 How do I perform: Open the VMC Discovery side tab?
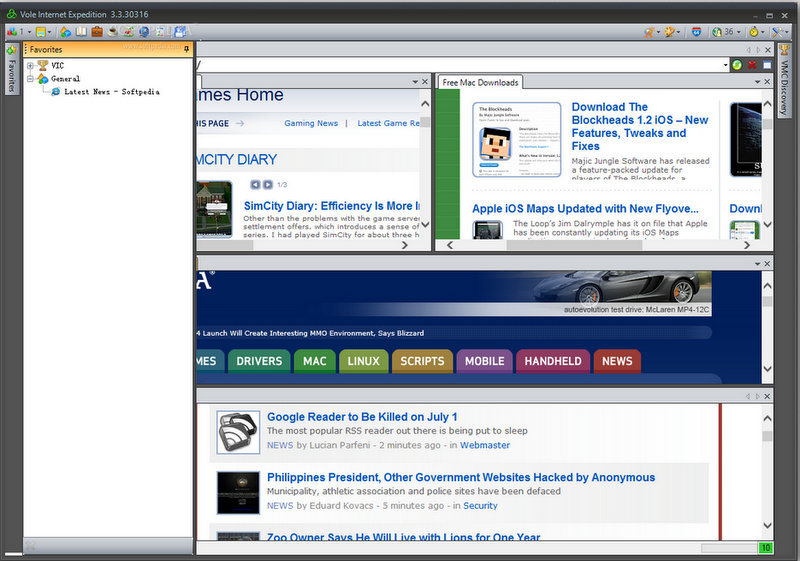tap(784, 81)
